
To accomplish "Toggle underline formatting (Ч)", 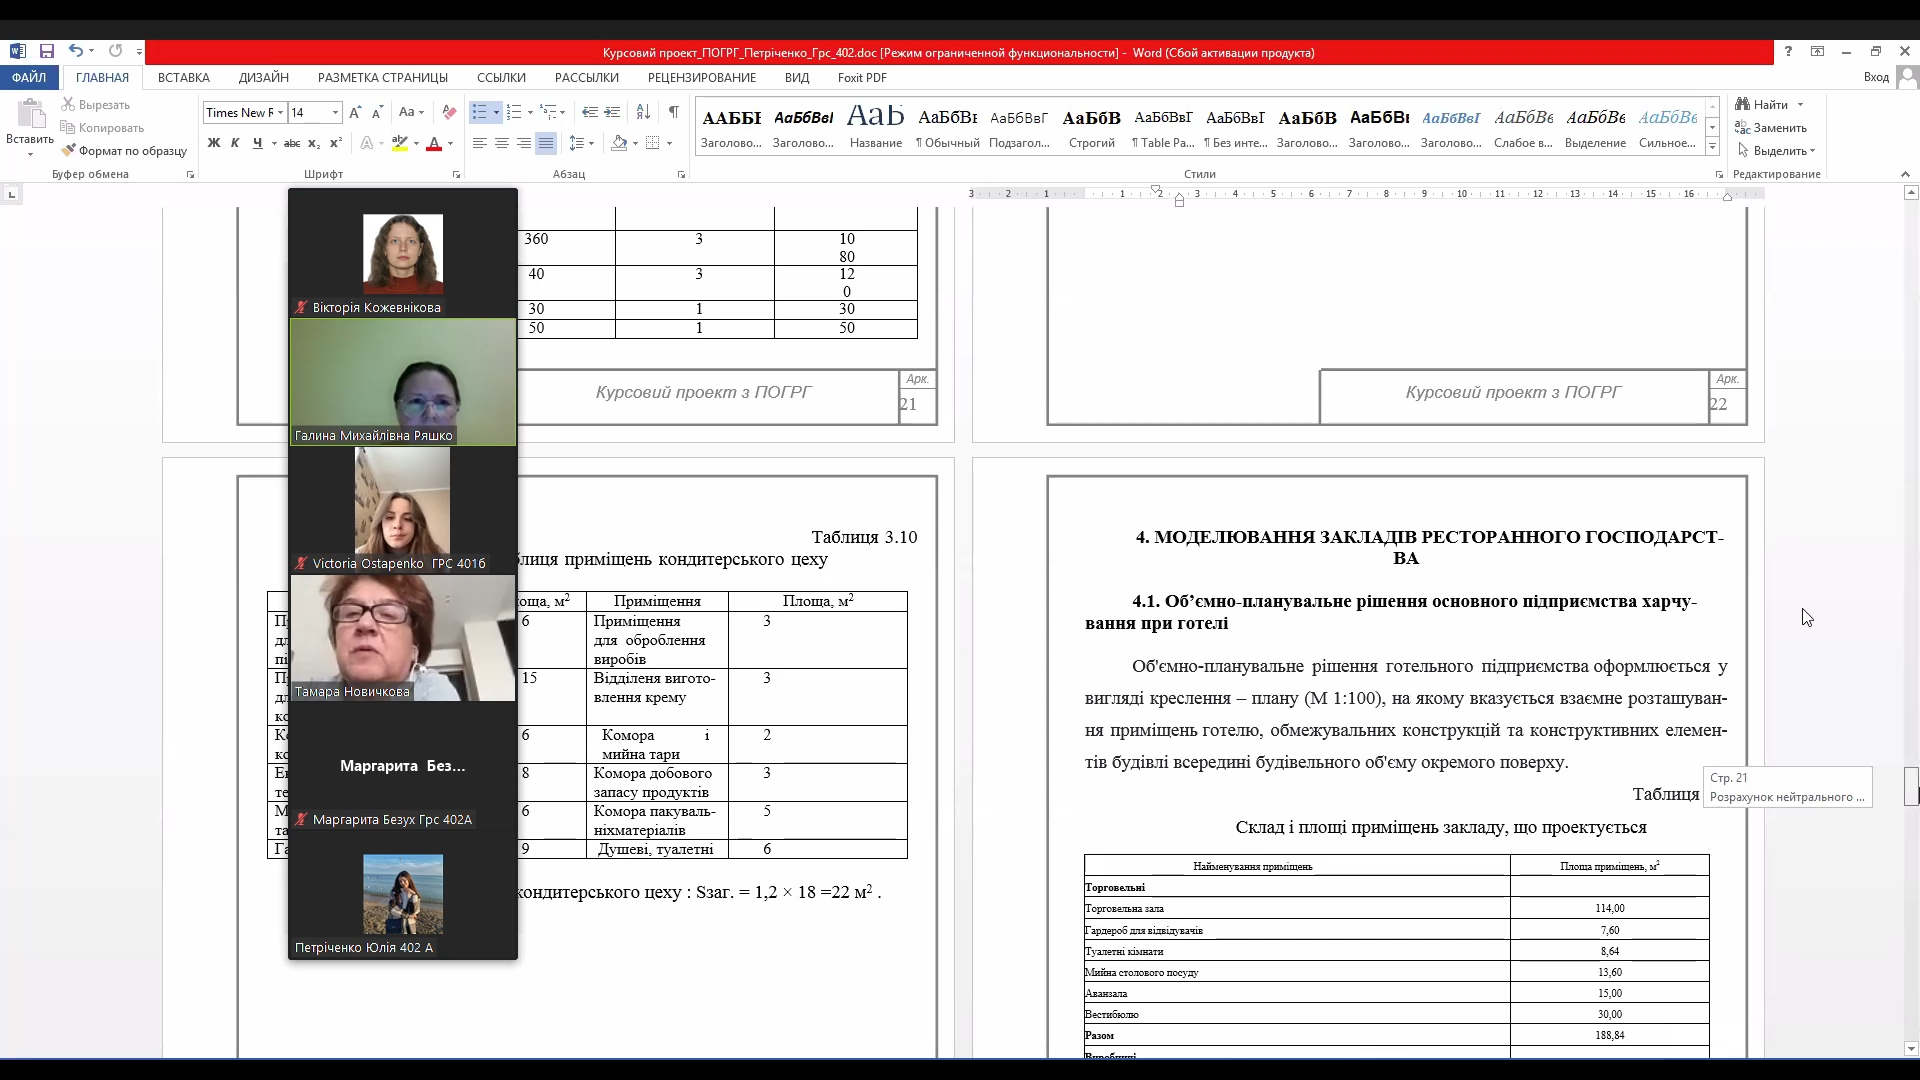I will 257,144.
